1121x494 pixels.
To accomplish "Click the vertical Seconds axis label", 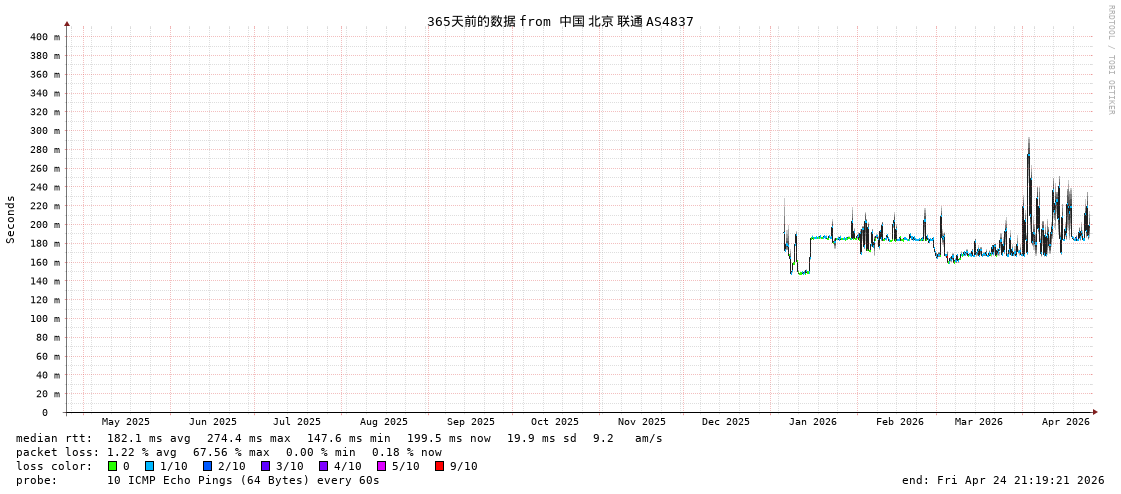I will [x=11, y=219].
